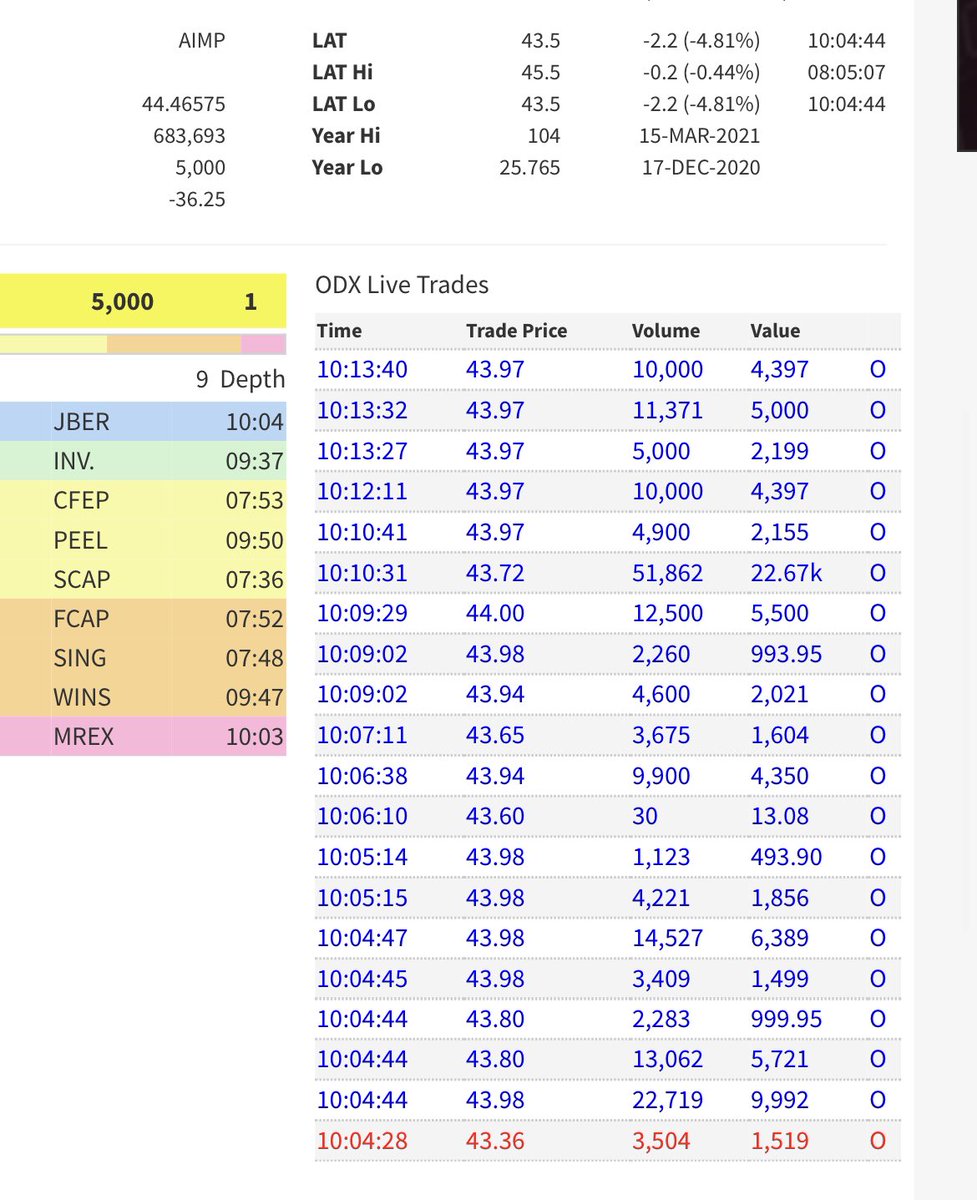Select the JBER market maker row
Screen dimensions: 977x1200
tap(143, 422)
